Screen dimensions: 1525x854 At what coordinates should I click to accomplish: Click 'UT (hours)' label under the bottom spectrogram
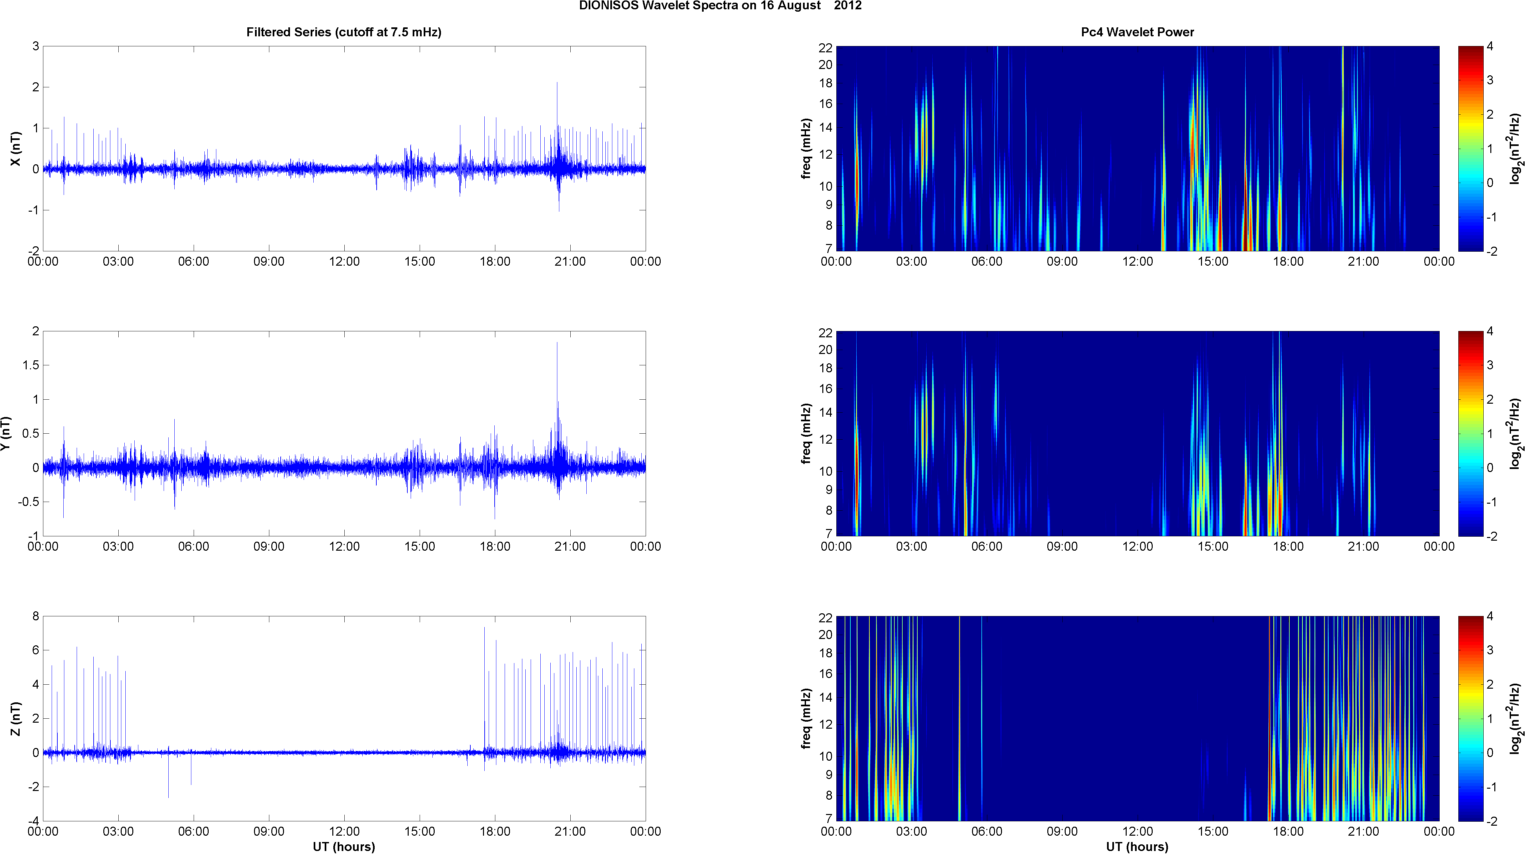(x=1137, y=847)
